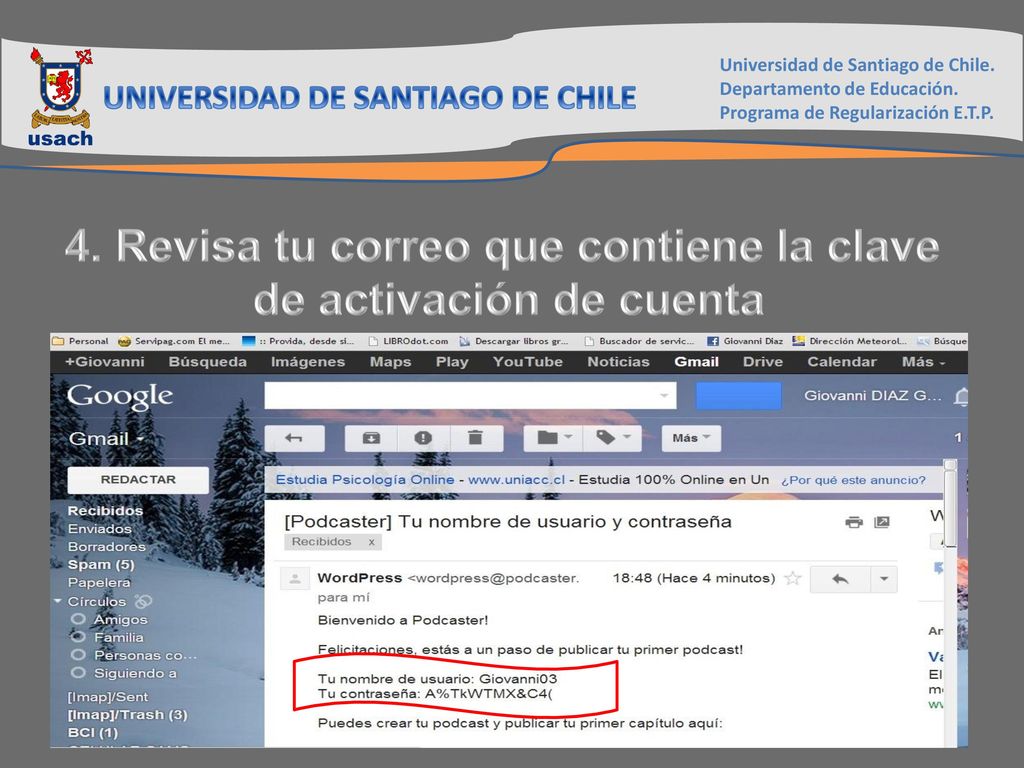Click the REDACTAR compose button
The image size is (1024, 768).
click(138, 480)
